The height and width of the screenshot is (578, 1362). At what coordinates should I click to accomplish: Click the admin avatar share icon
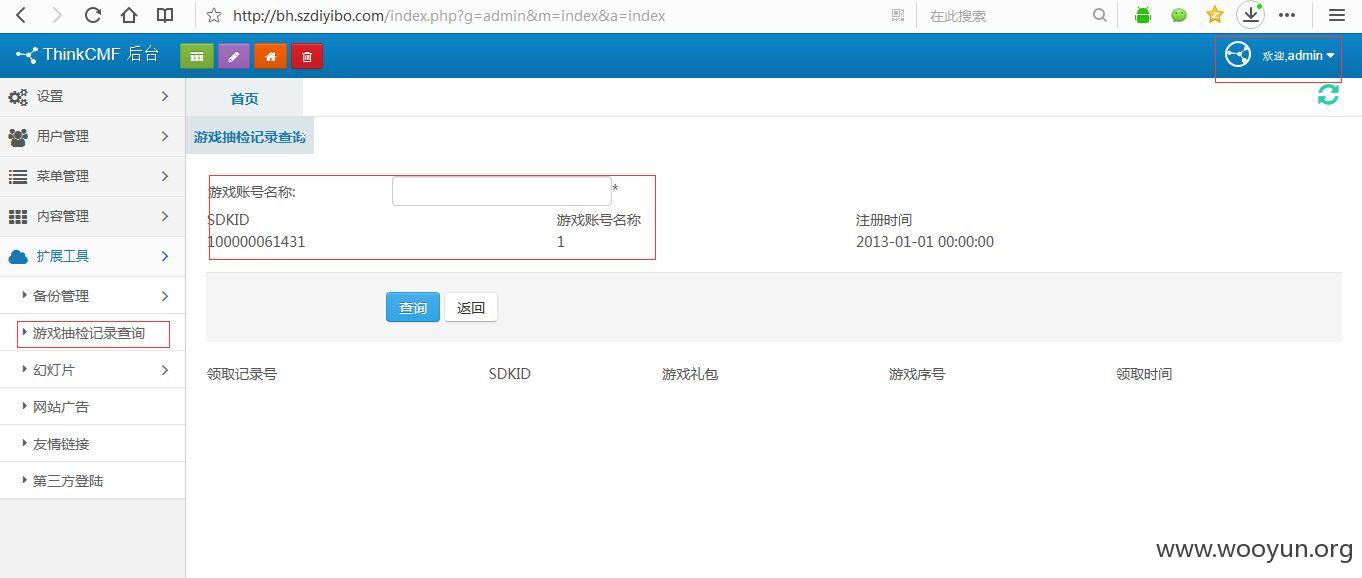[x=1238, y=55]
